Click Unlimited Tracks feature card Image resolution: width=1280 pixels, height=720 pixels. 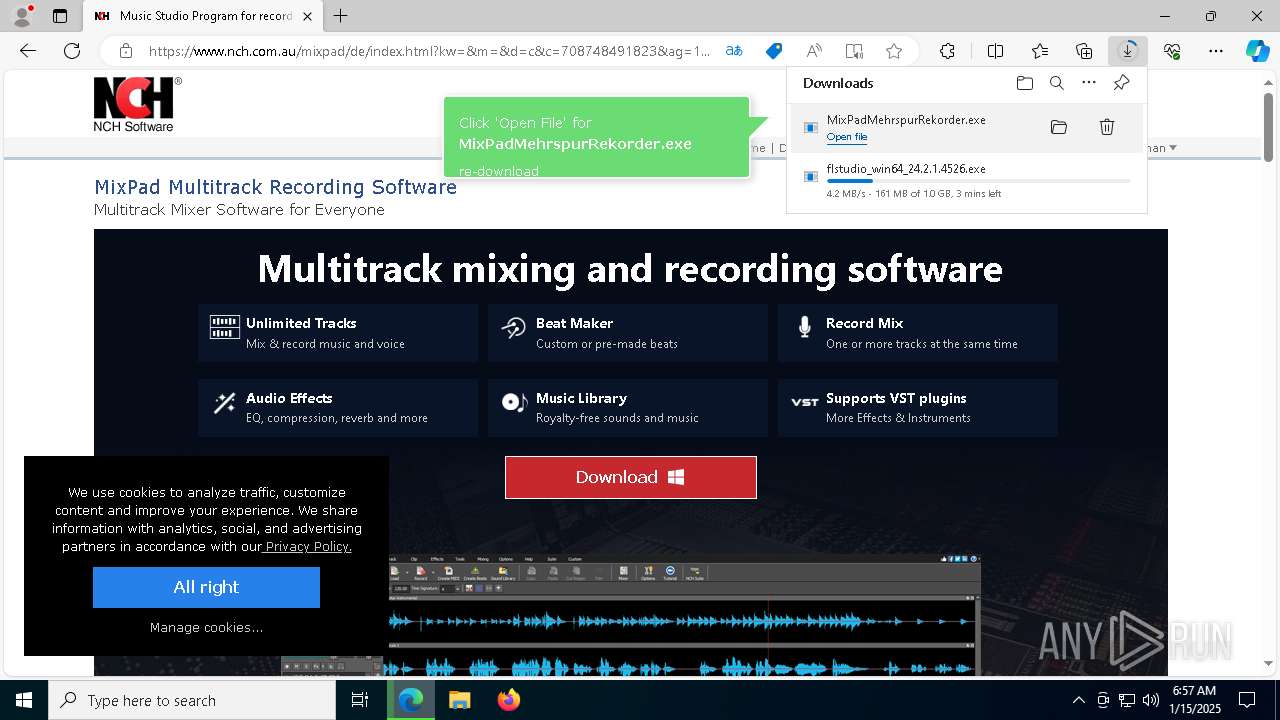(338, 333)
